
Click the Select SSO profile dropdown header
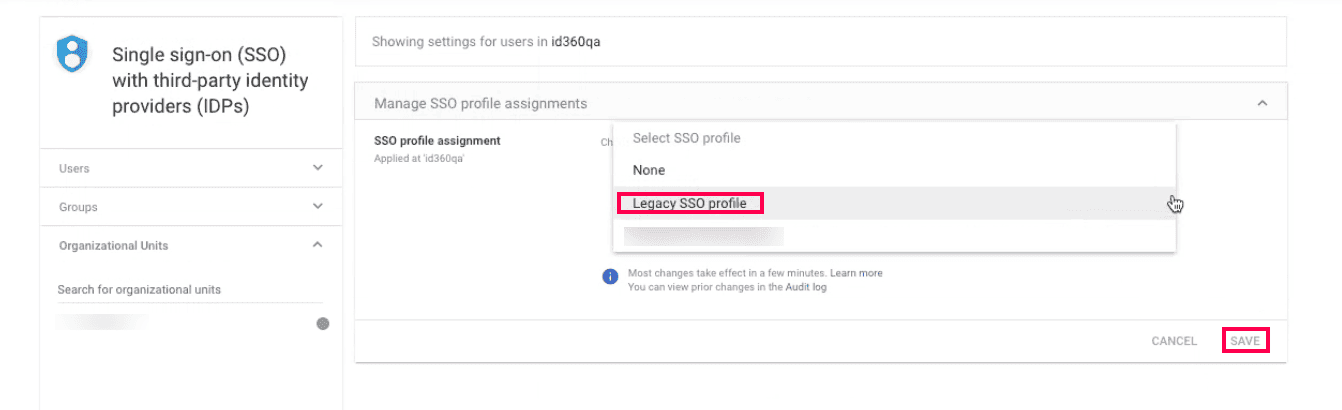[x=687, y=138]
